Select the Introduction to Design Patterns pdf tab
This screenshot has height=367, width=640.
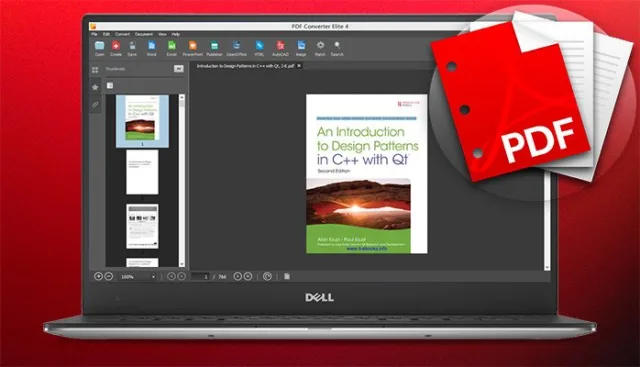(245, 66)
